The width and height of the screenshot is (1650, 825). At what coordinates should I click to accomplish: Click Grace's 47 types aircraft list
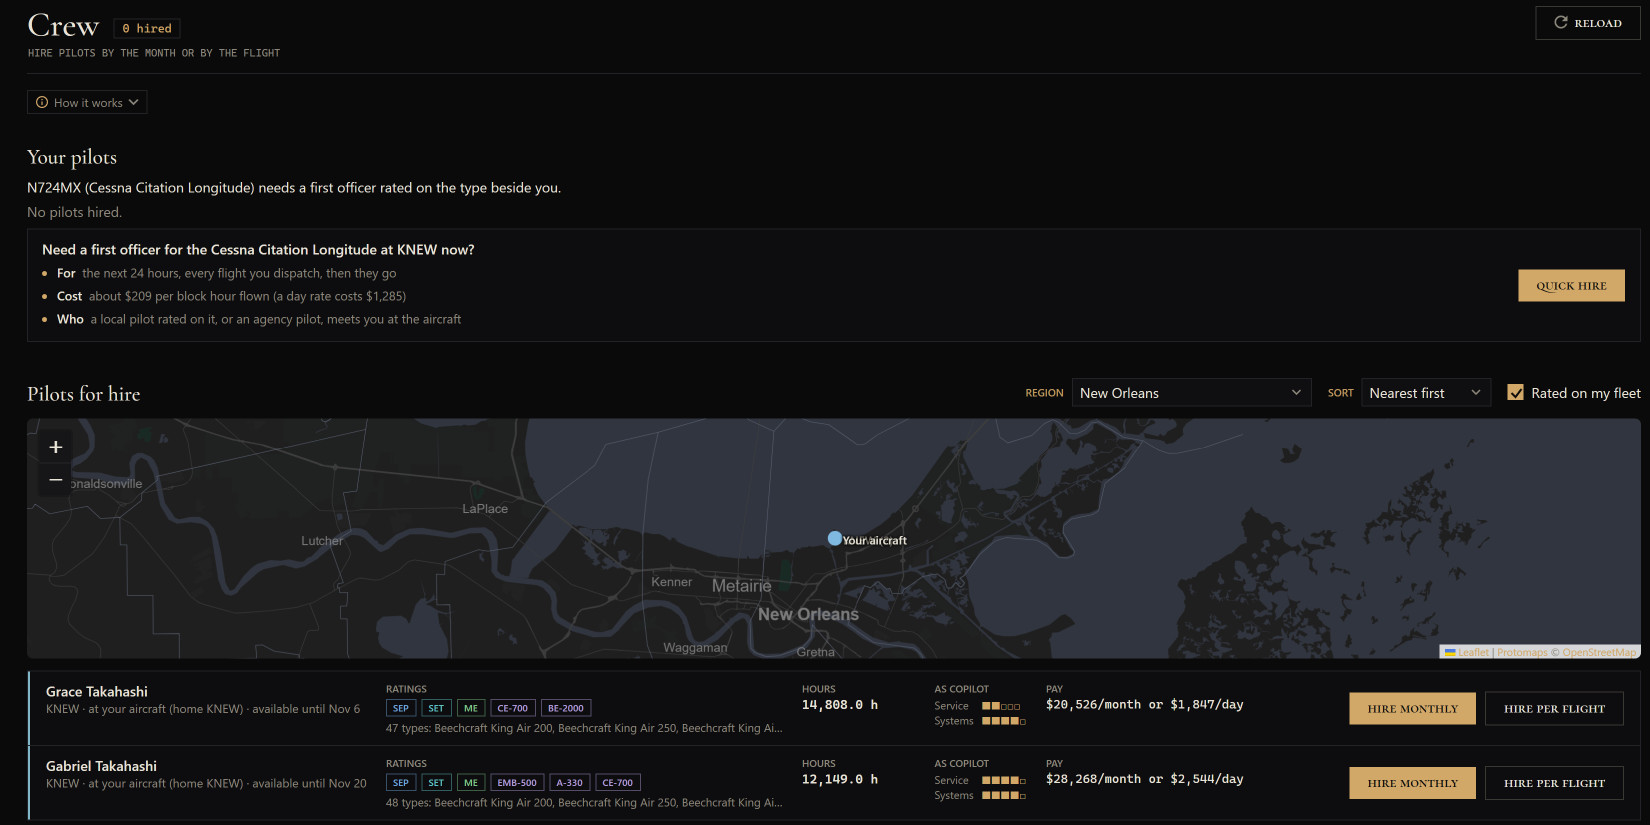click(584, 728)
